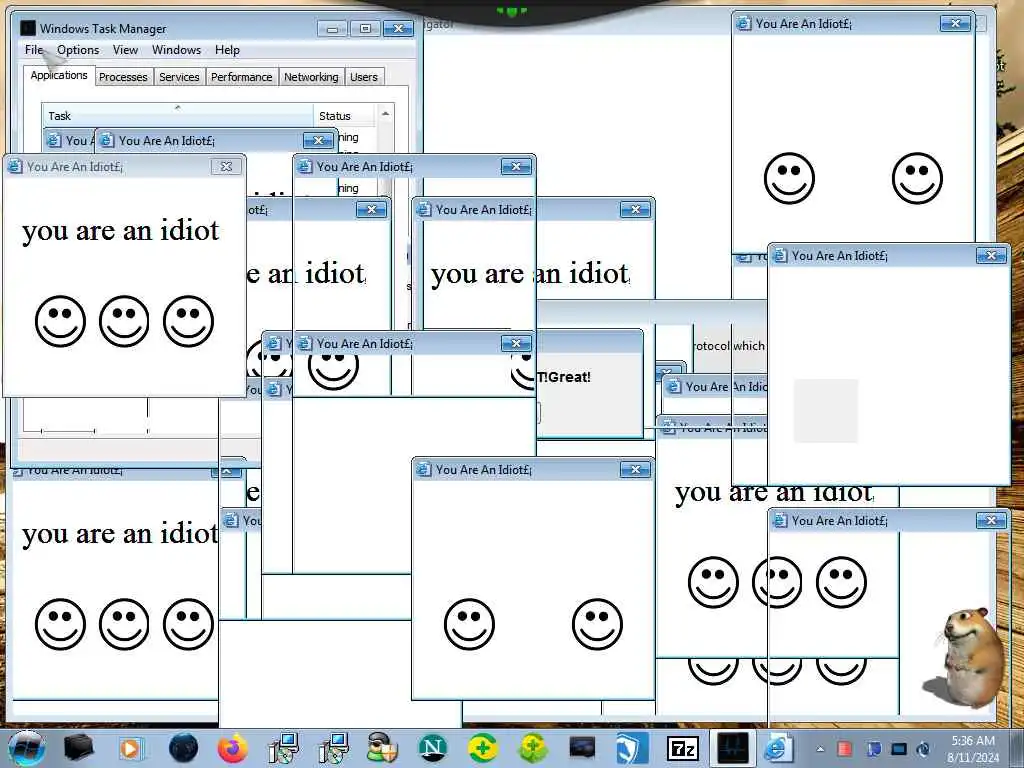This screenshot has width=1024, height=768.
Task: Open the Windows Start orb
Action: coord(26,748)
